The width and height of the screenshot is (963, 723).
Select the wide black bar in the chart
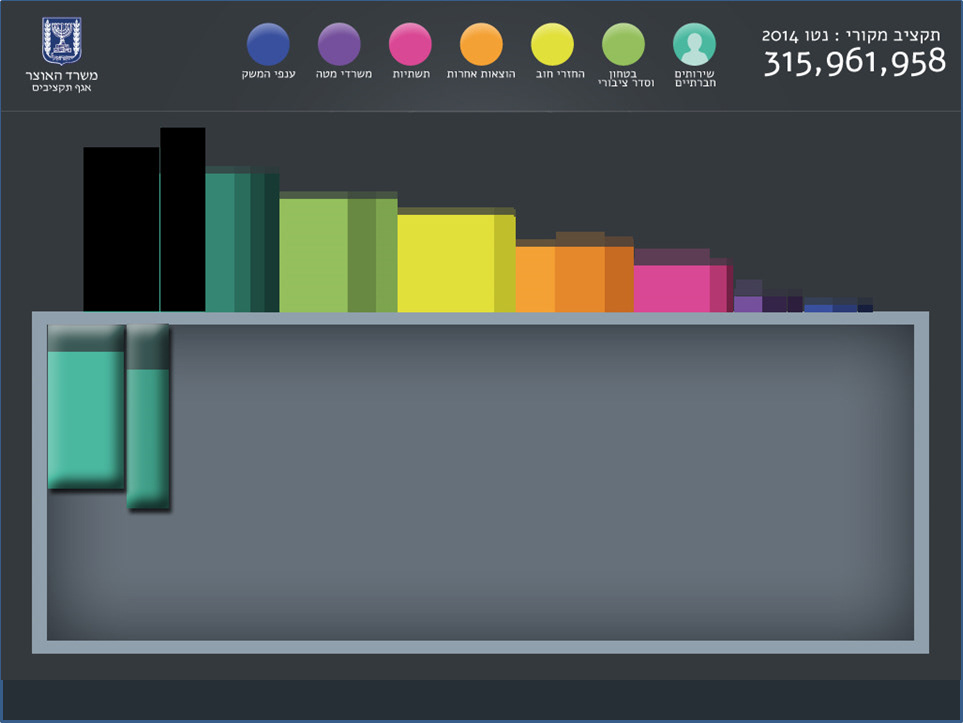[x=121, y=229]
